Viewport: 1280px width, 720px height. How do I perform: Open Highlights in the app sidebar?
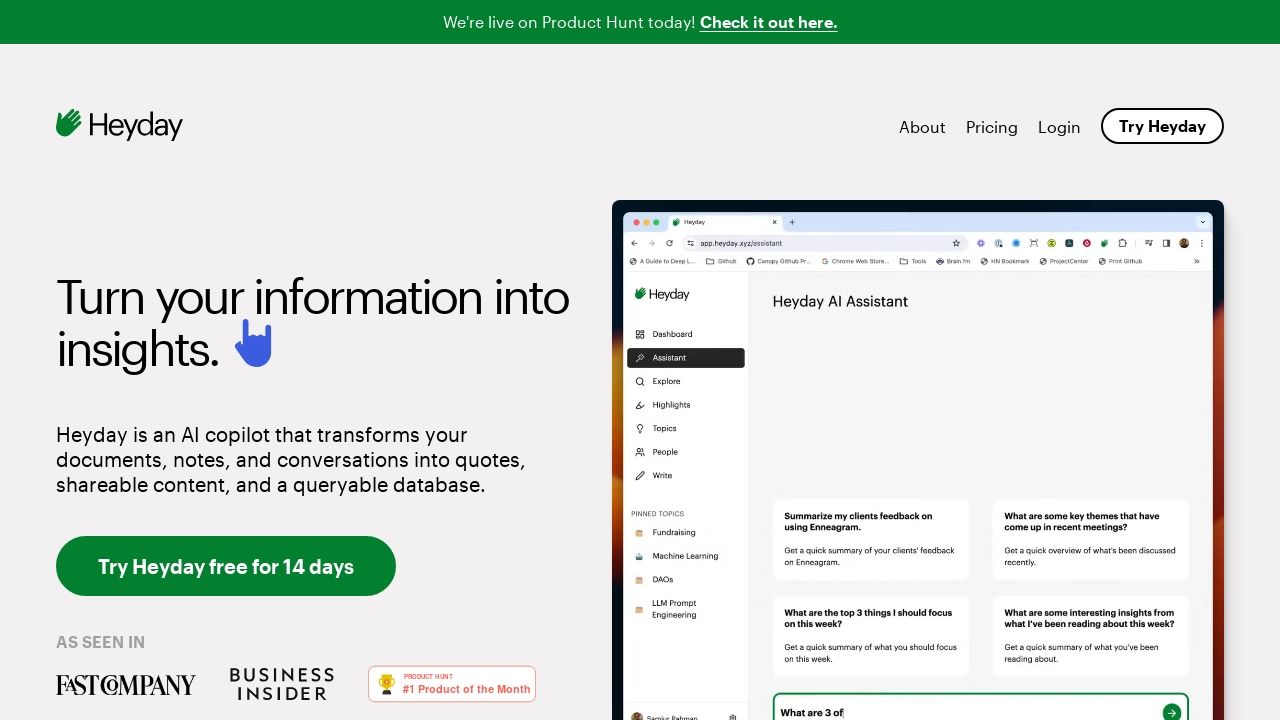(x=686, y=405)
